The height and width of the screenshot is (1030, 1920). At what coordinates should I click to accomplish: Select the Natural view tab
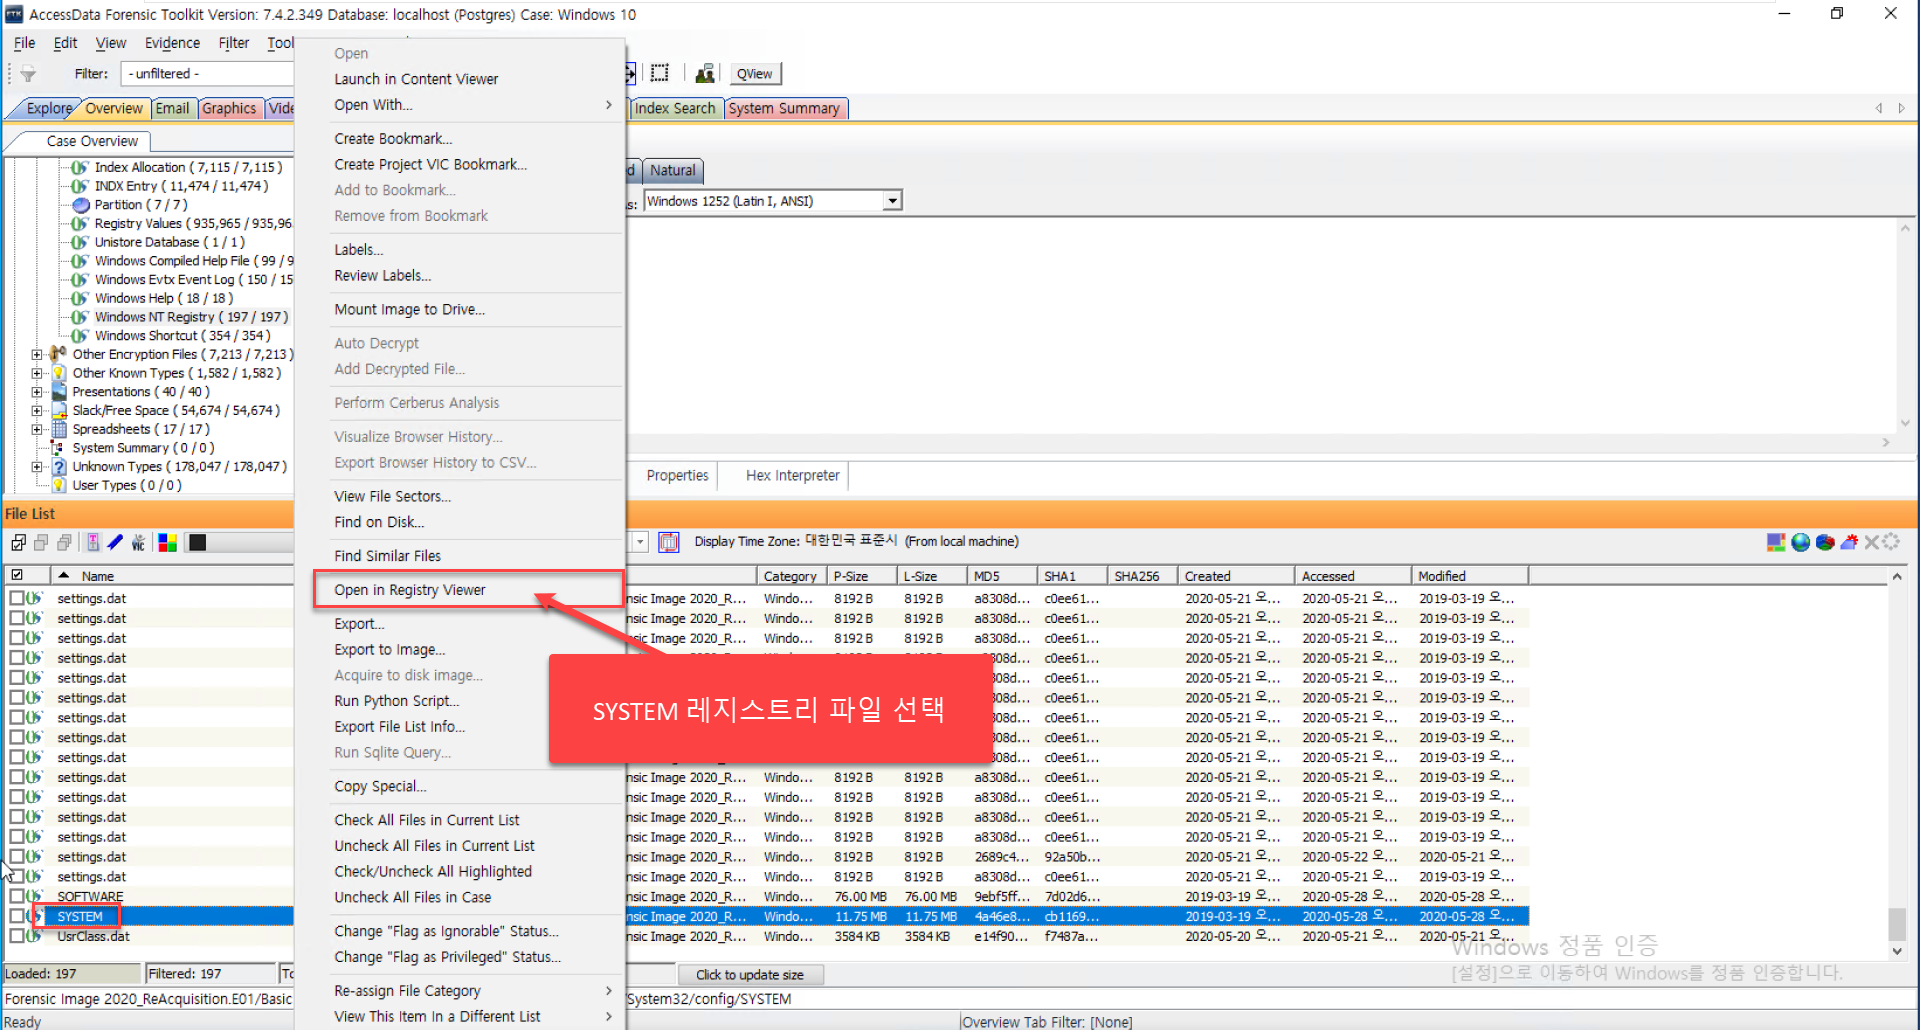click(x=673, y=171)
